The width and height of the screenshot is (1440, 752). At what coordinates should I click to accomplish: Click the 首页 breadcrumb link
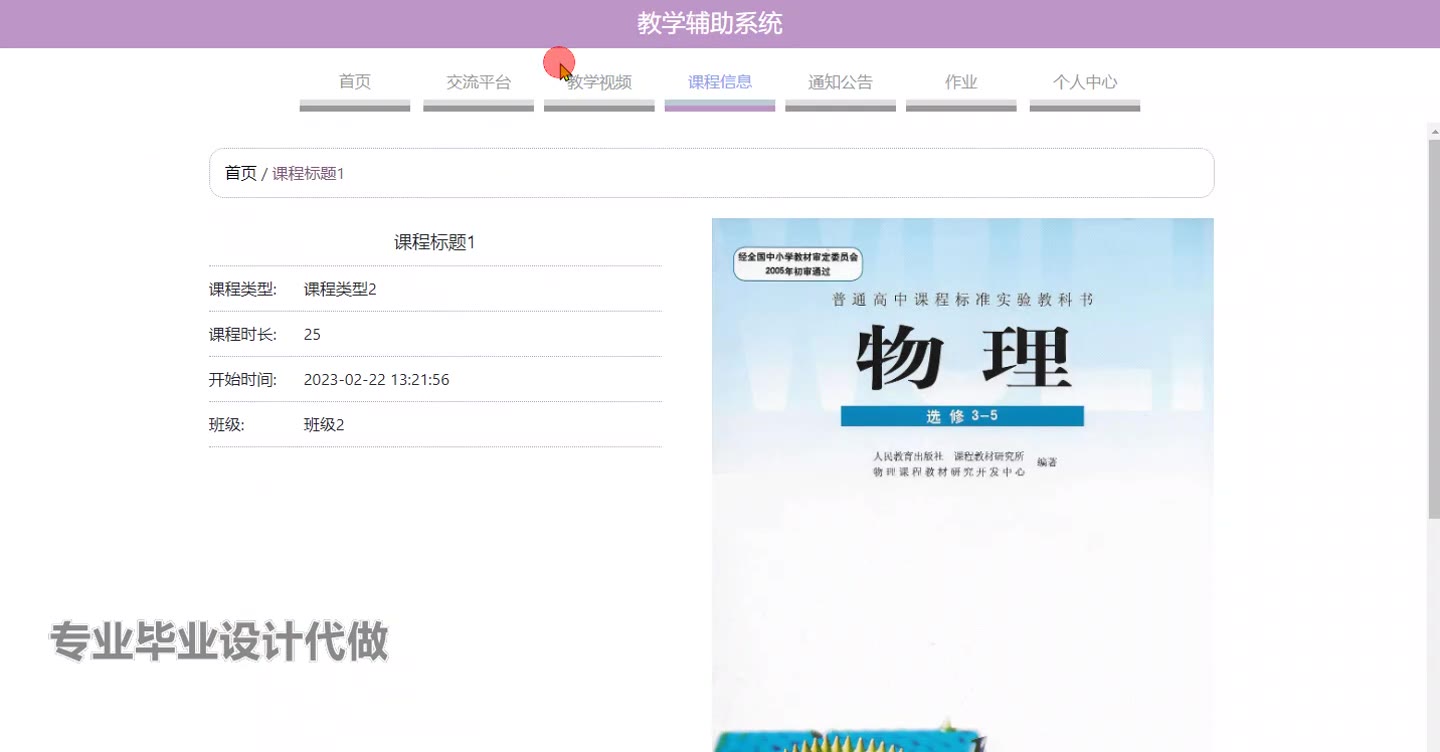coord(241,173)
